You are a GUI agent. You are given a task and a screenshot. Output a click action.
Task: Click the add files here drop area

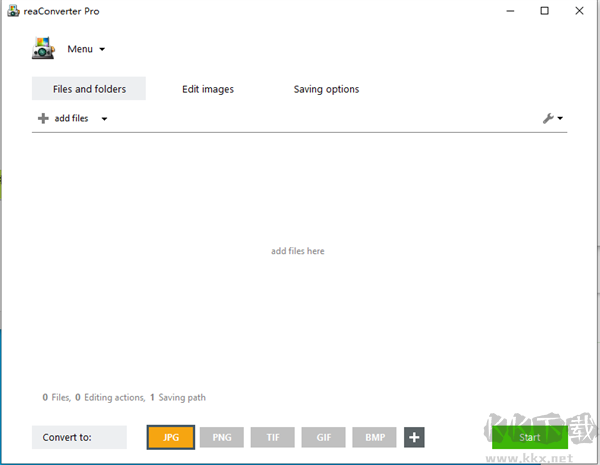(x=298, y=251)
